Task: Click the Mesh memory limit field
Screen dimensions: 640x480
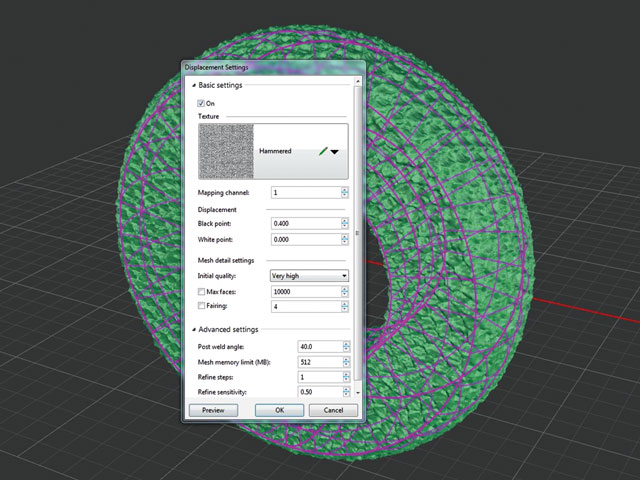Action: pos(320,362)
